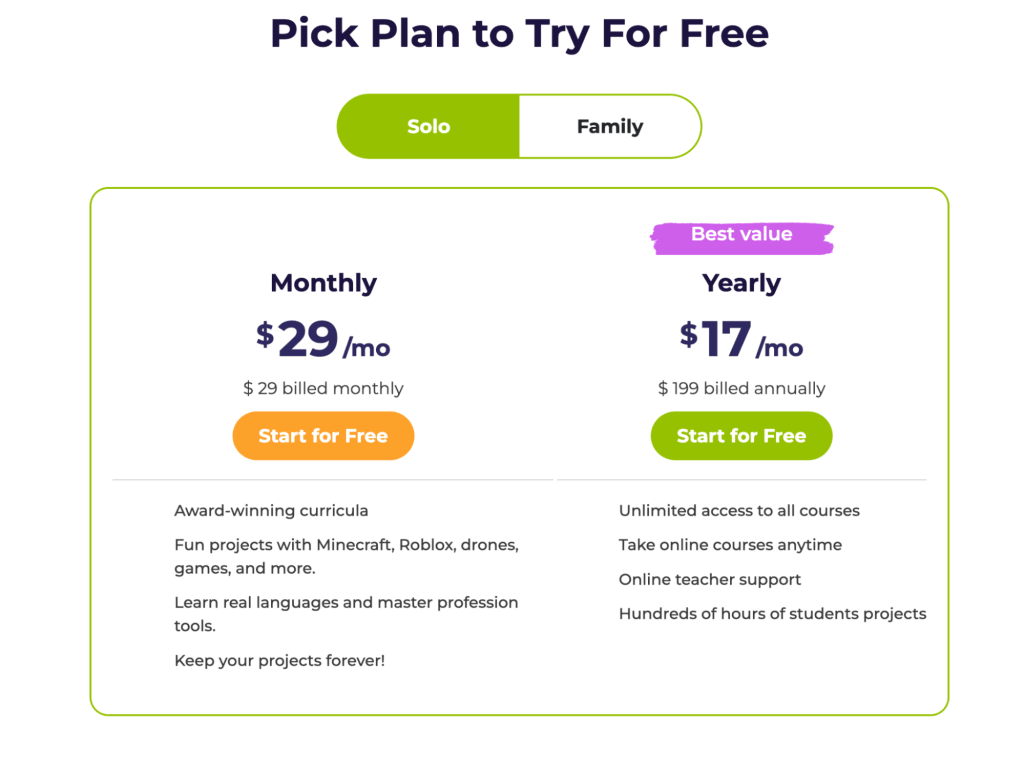
Task: Click the $17 per month price
Action: click(741, 340)
